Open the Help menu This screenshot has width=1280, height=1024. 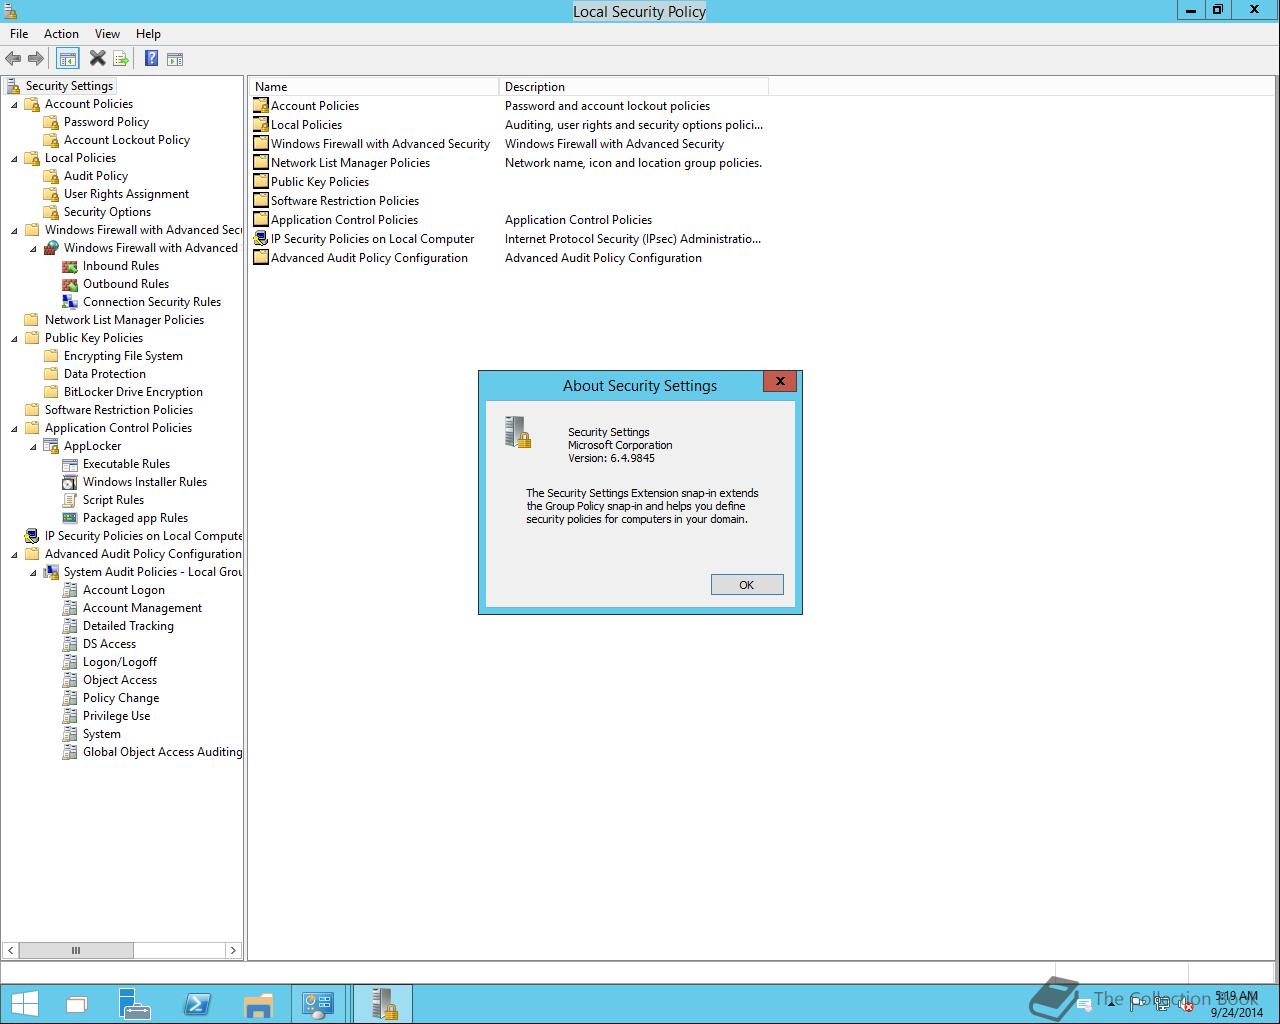pyautogui.click(x=148, y=34)
